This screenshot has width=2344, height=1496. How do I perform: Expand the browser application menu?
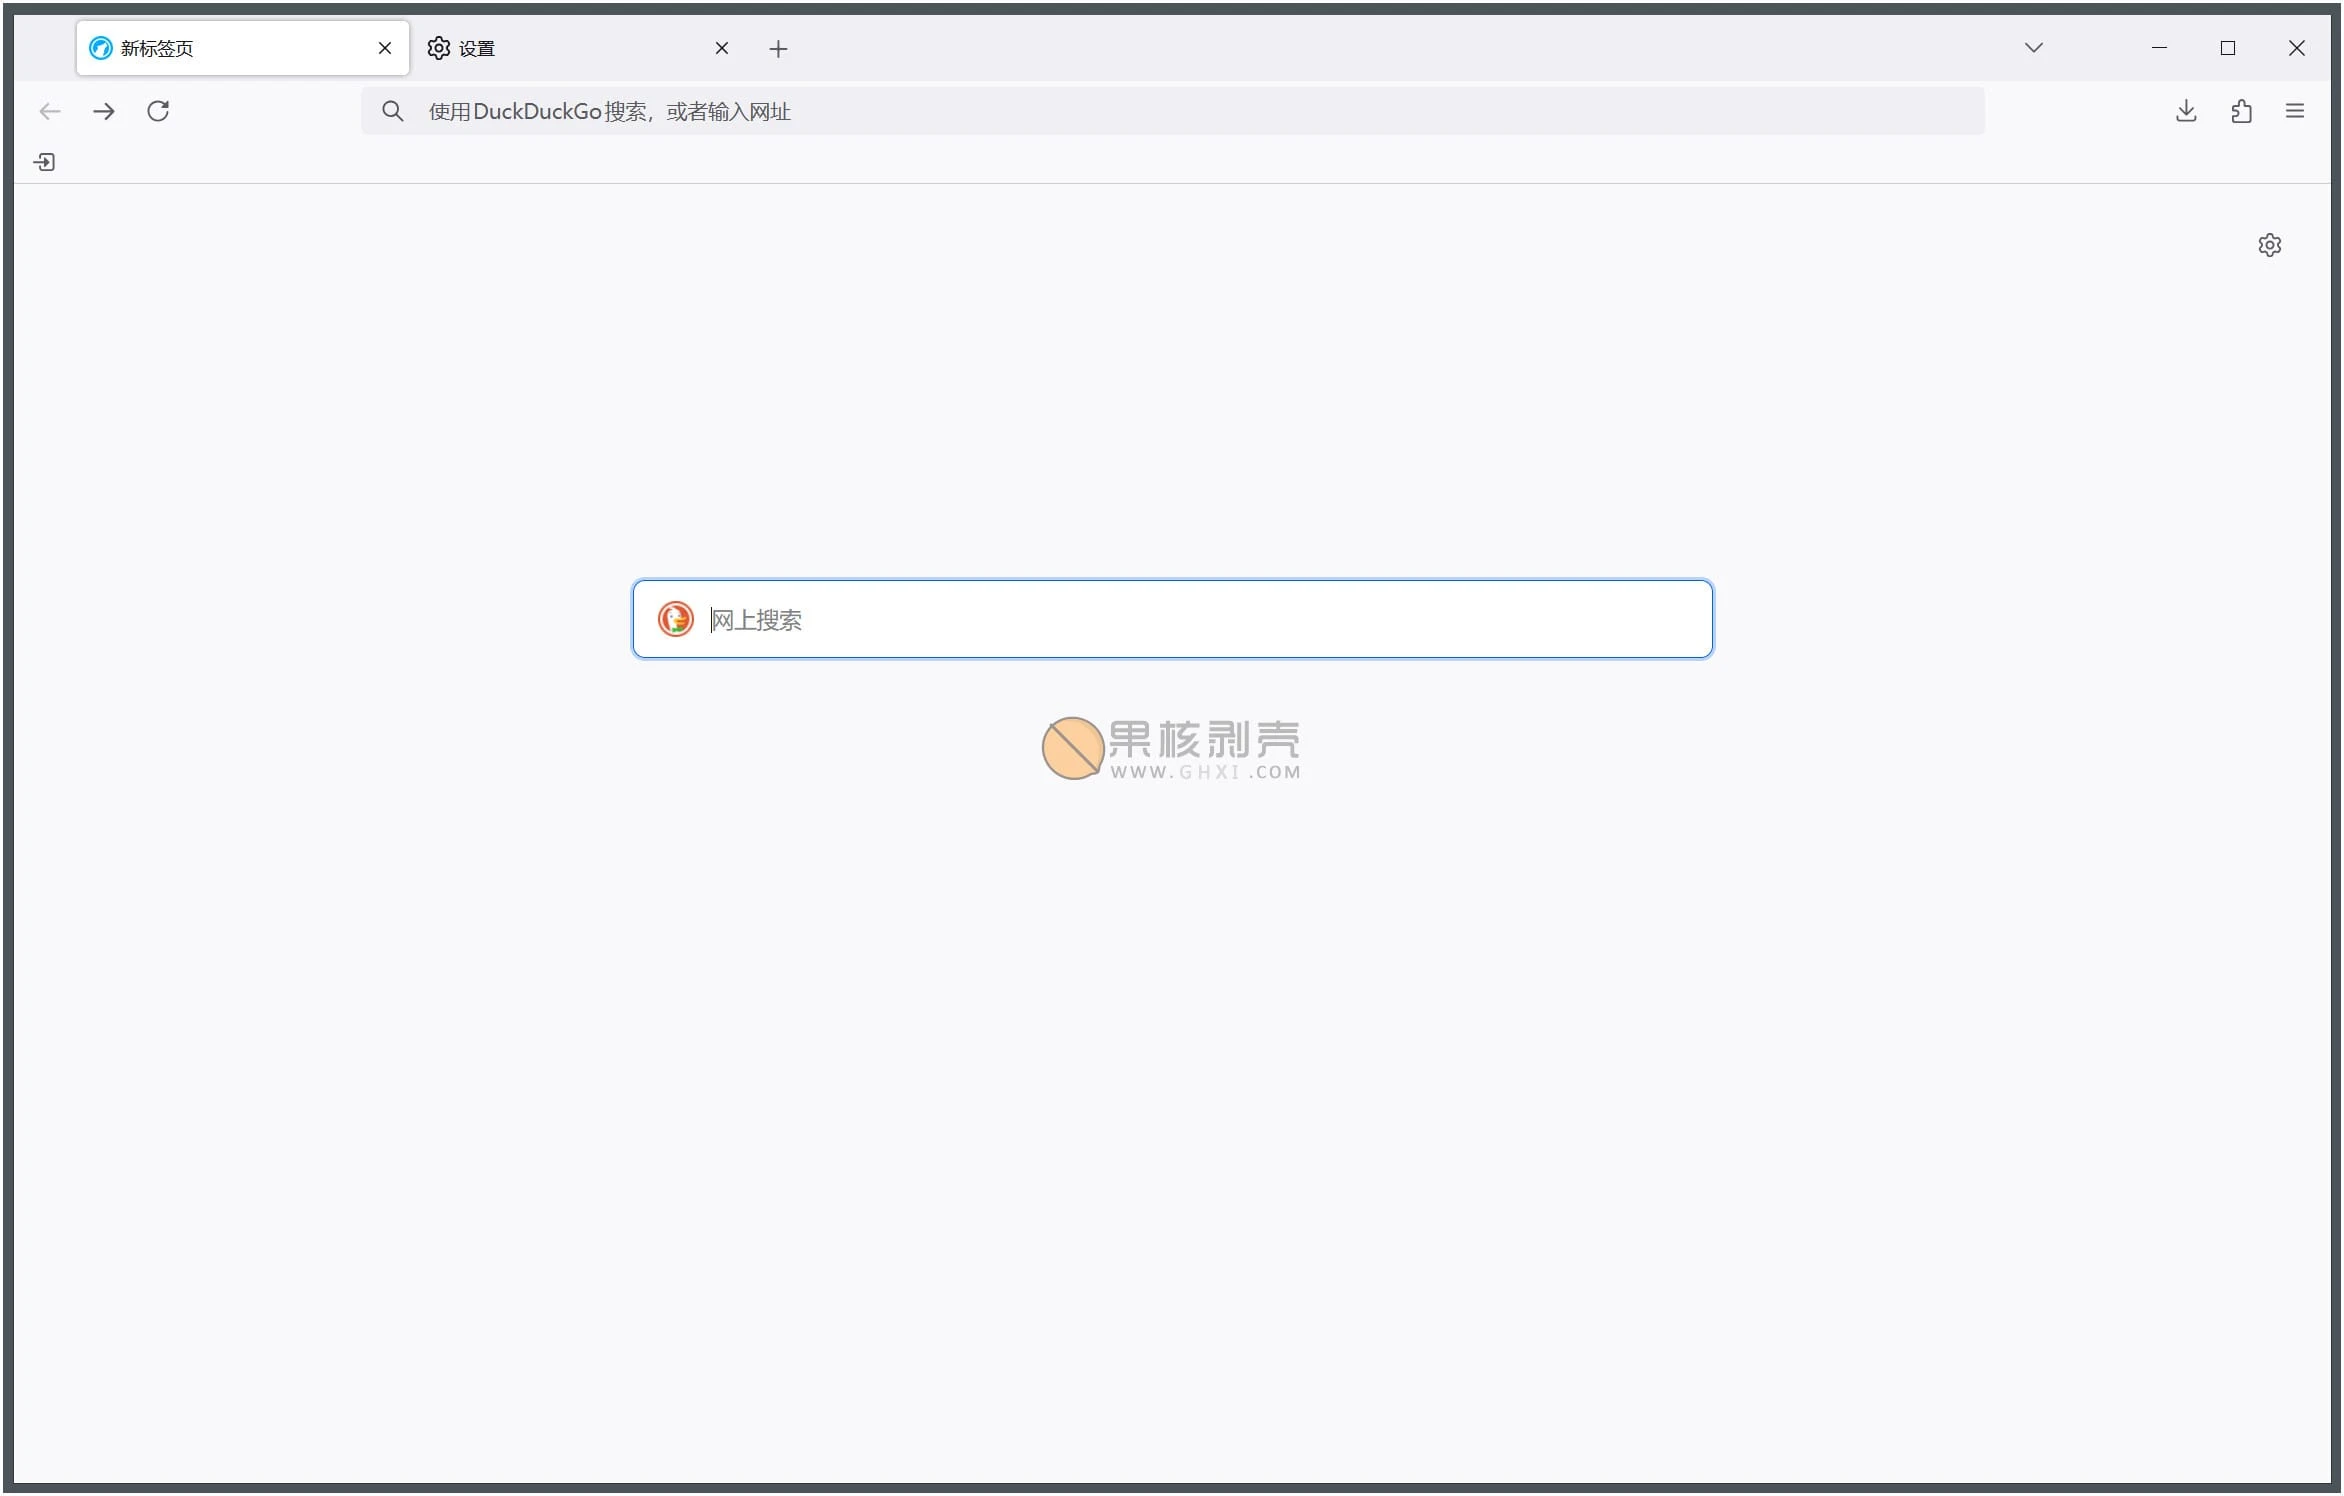pyautogui.click(x=2295, y=111)
